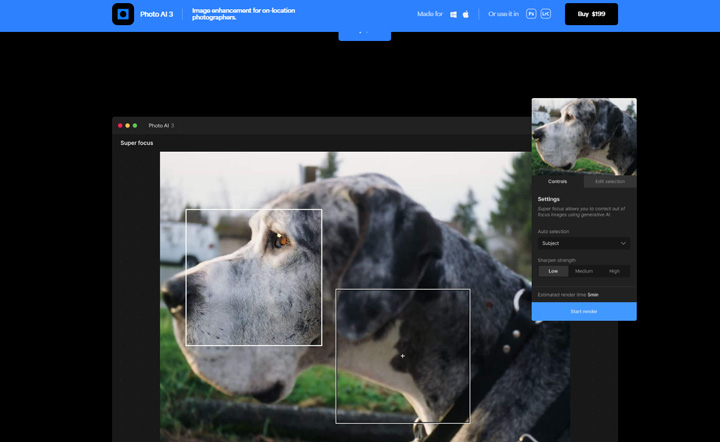Start the render with the blue button
The height and width of the screenshot is (442, 720).
coord(584,311)
